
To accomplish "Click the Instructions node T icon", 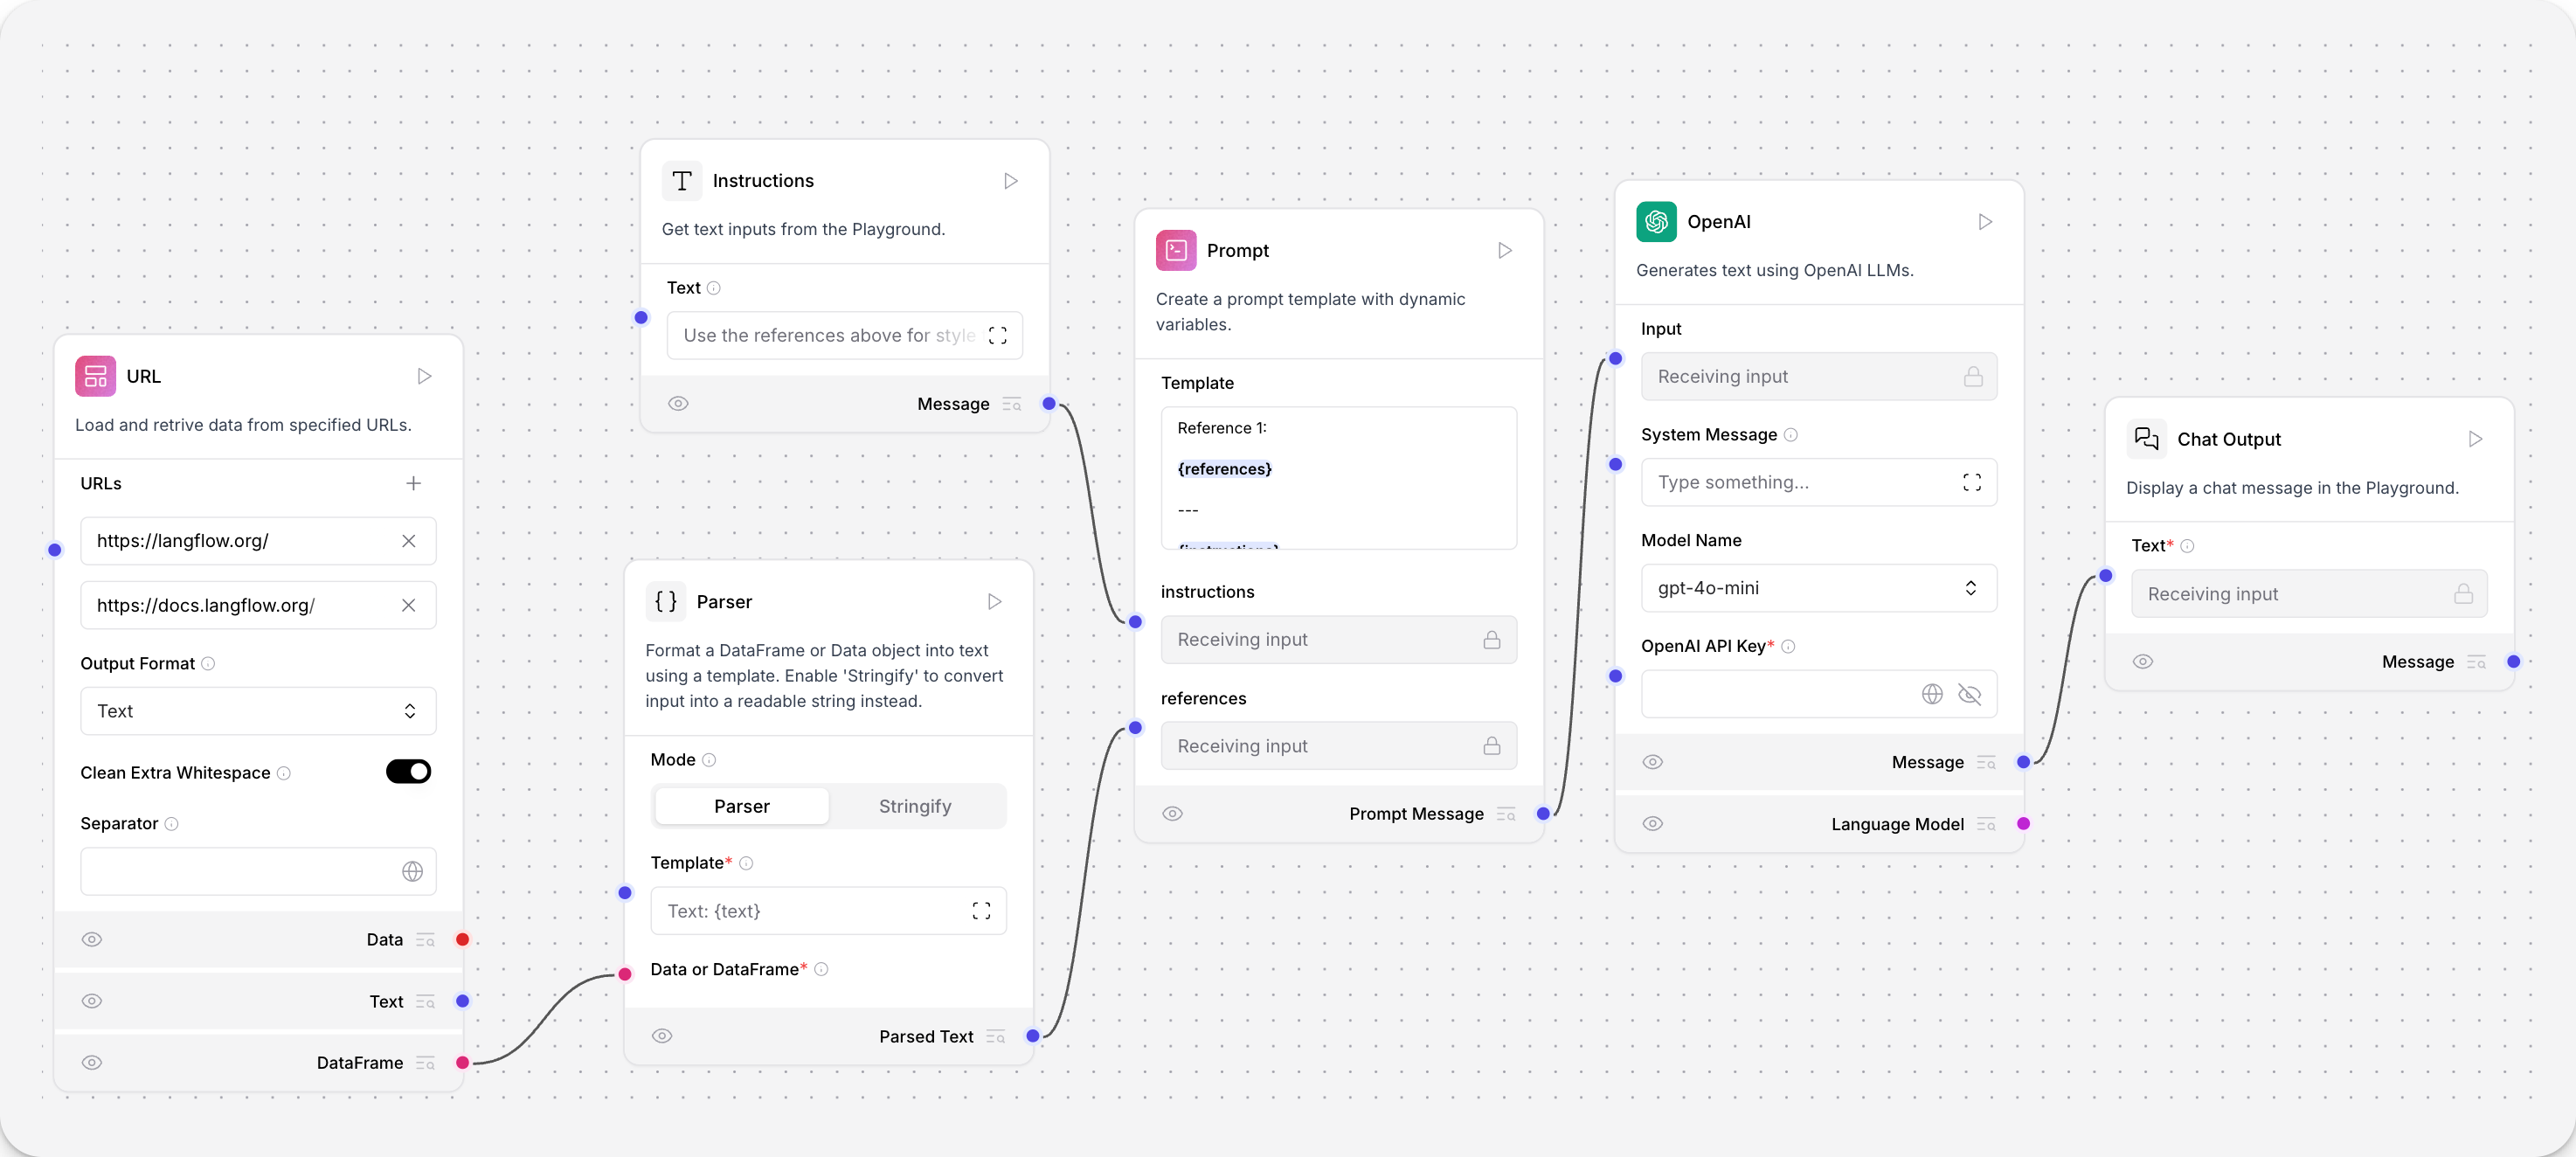I will 682,181.
